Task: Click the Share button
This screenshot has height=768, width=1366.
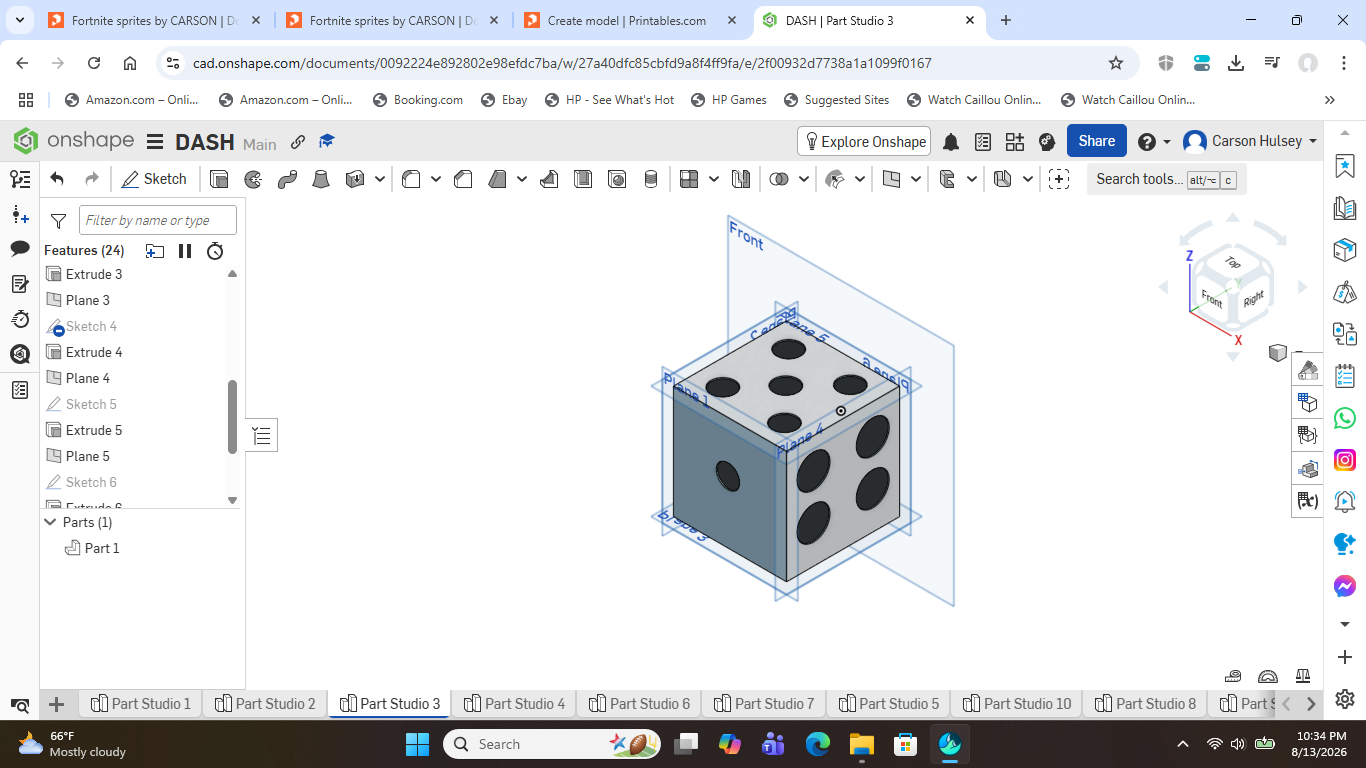Action: tap(1097, 141)
